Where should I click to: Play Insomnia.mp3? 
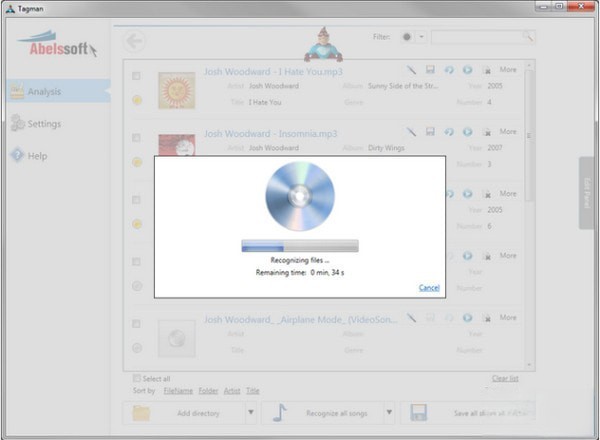[x=467, y=132]
